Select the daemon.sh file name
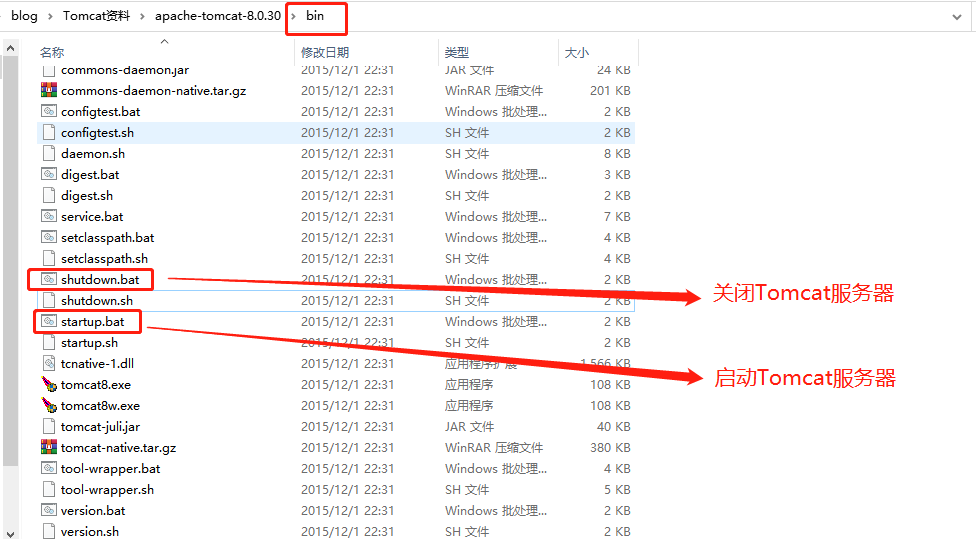This screenshot has width=976, height=539. pyautogui.click(x=93, y=153)
